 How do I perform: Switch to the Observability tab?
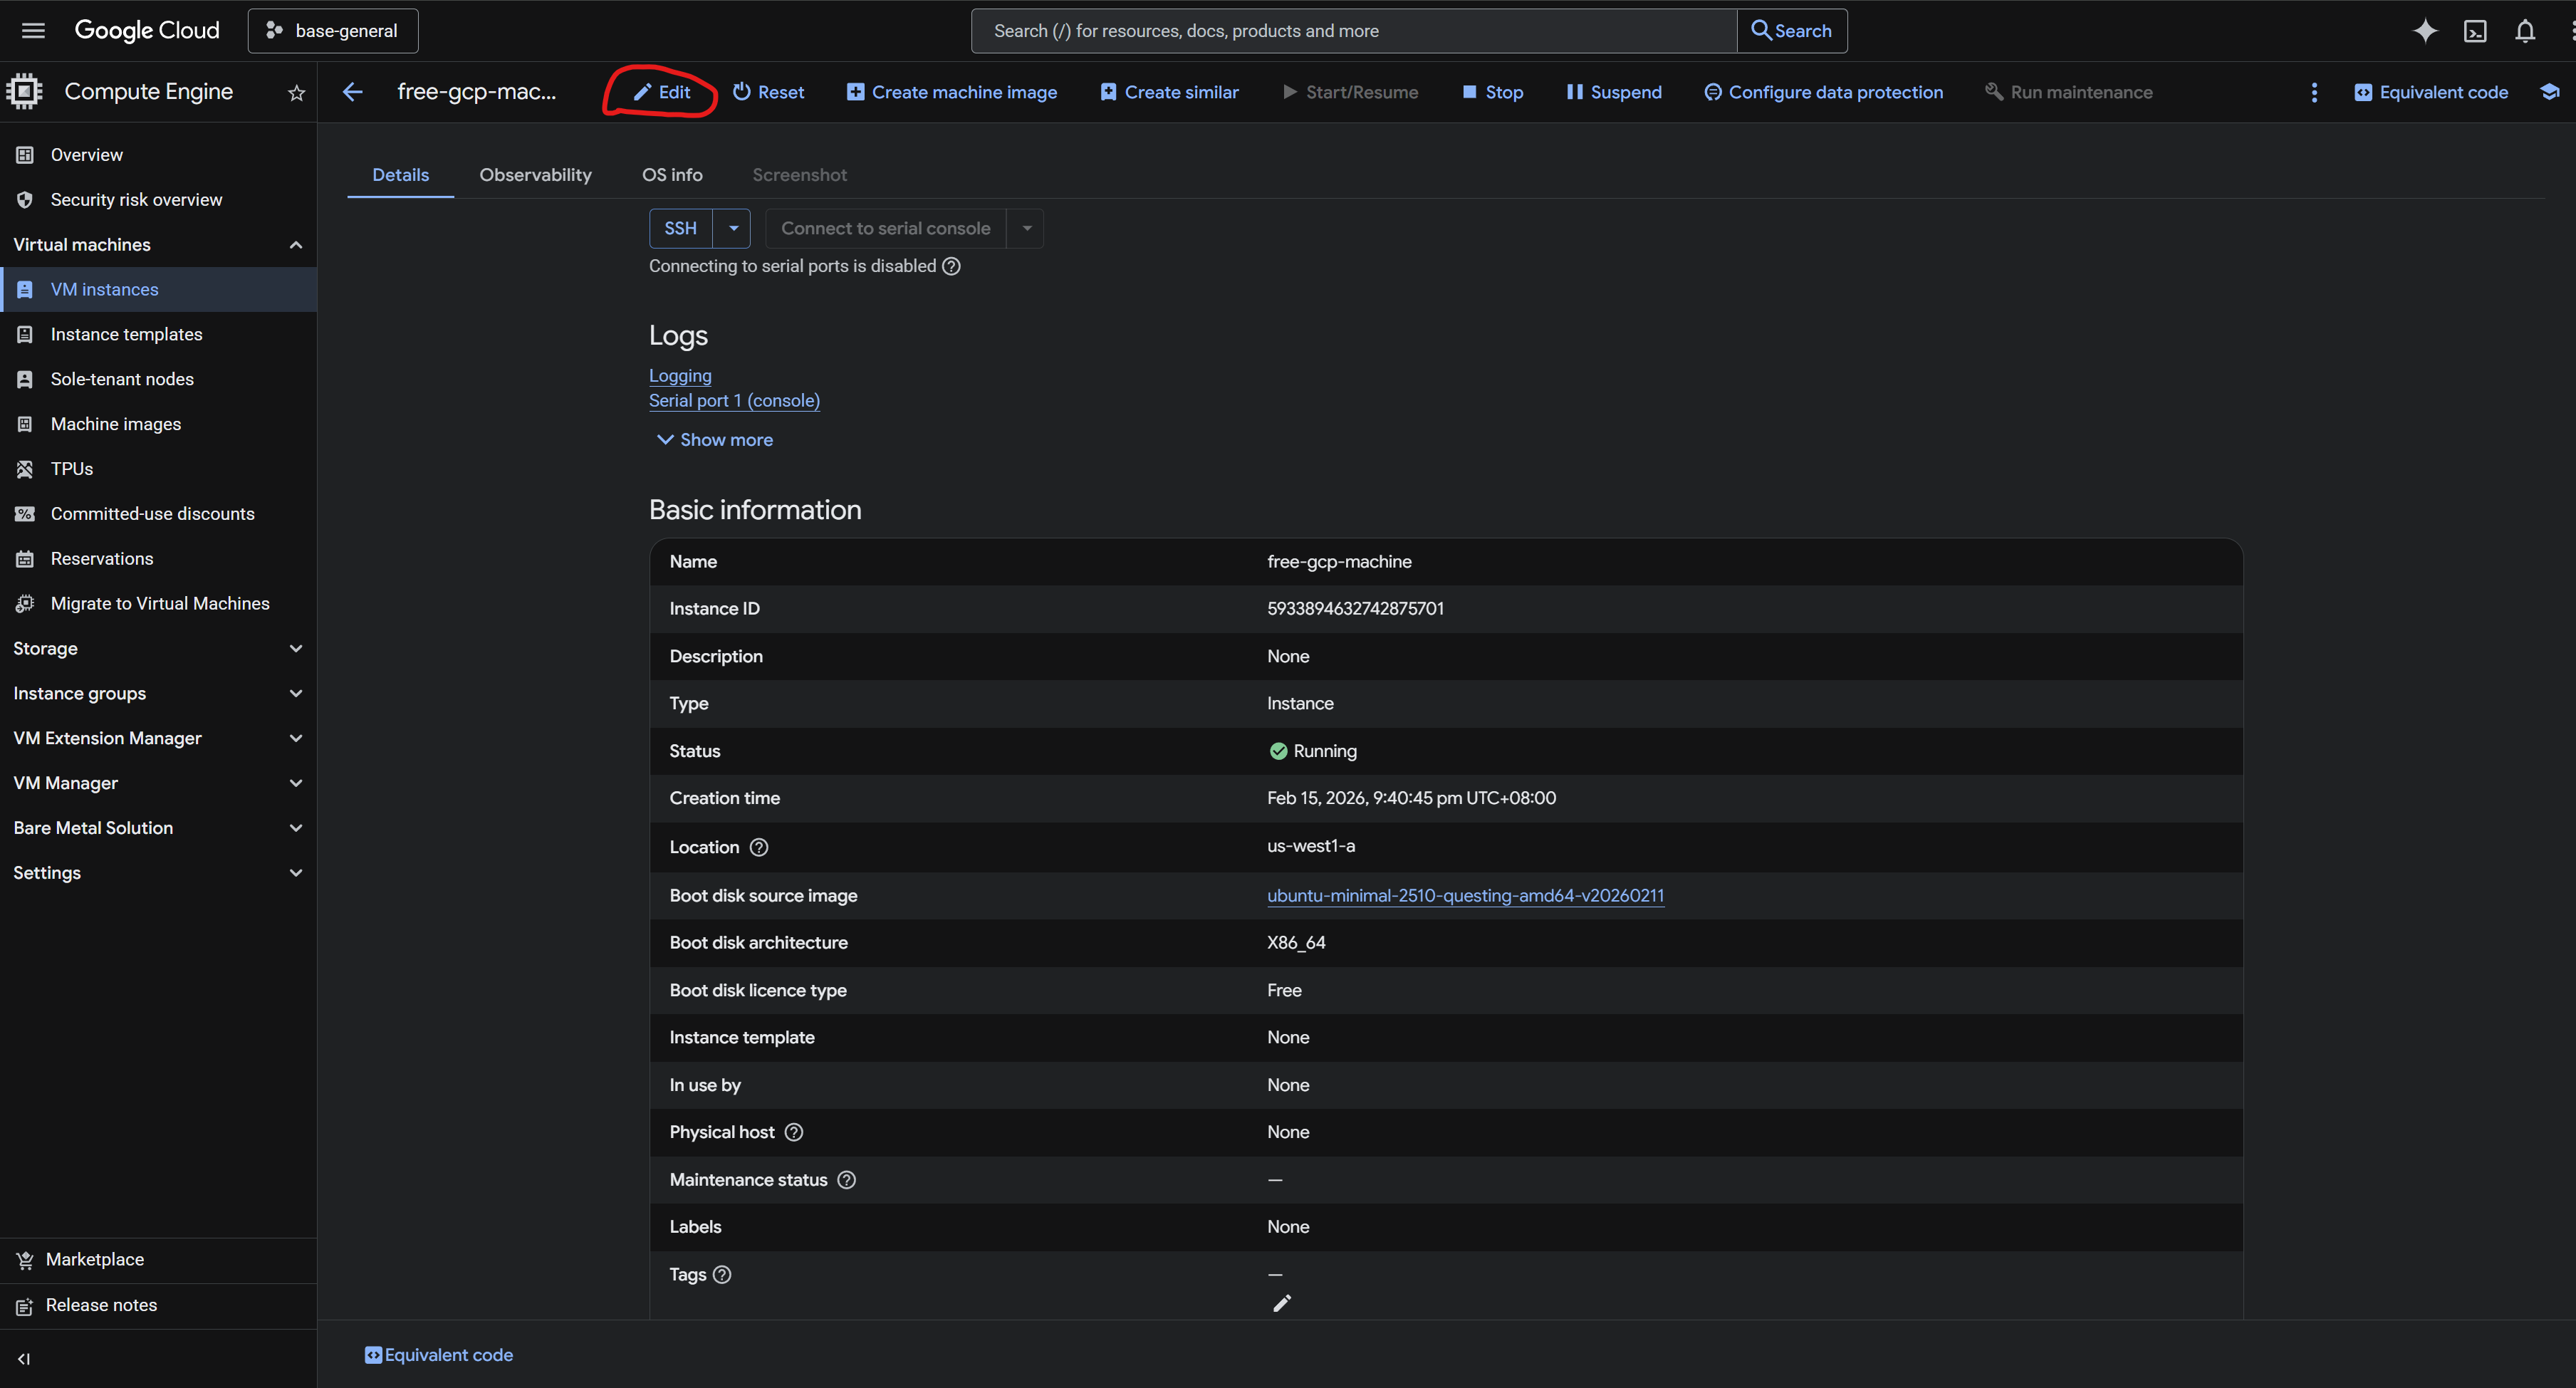click(535, 175)
